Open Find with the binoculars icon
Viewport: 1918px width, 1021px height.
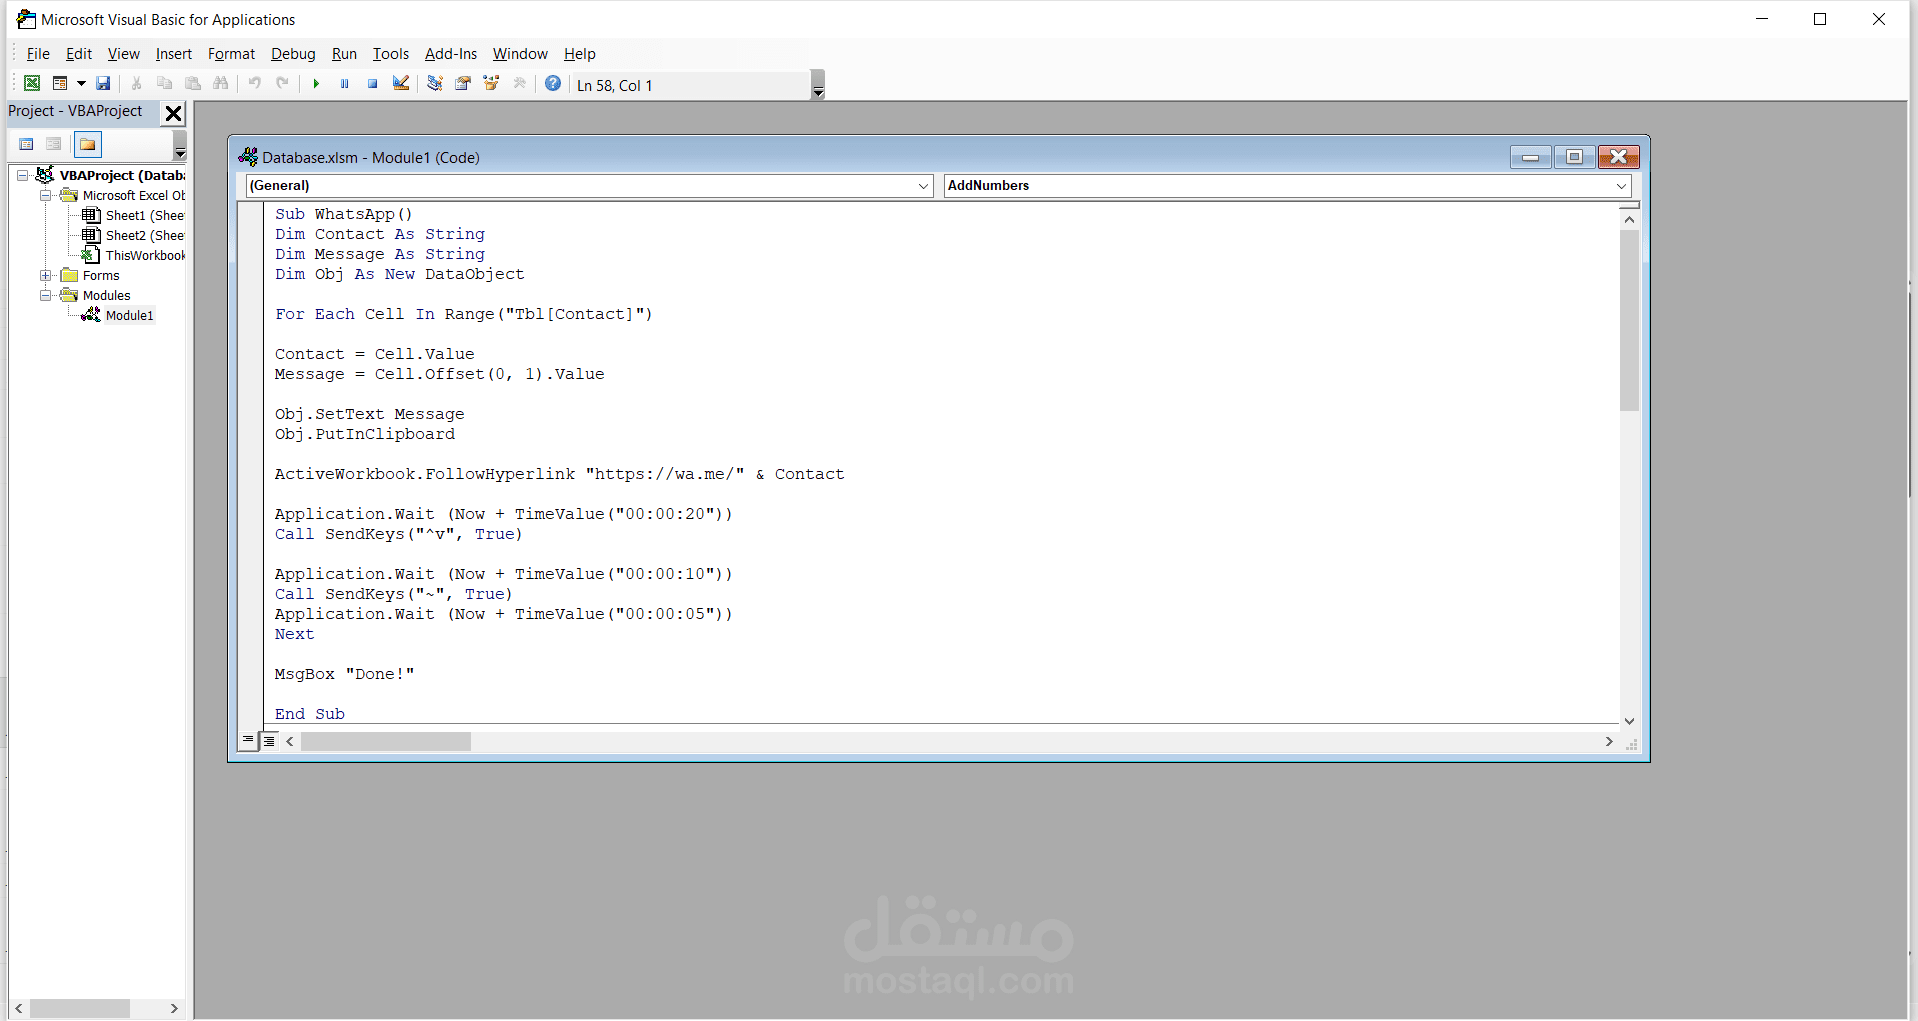point(221,84)
